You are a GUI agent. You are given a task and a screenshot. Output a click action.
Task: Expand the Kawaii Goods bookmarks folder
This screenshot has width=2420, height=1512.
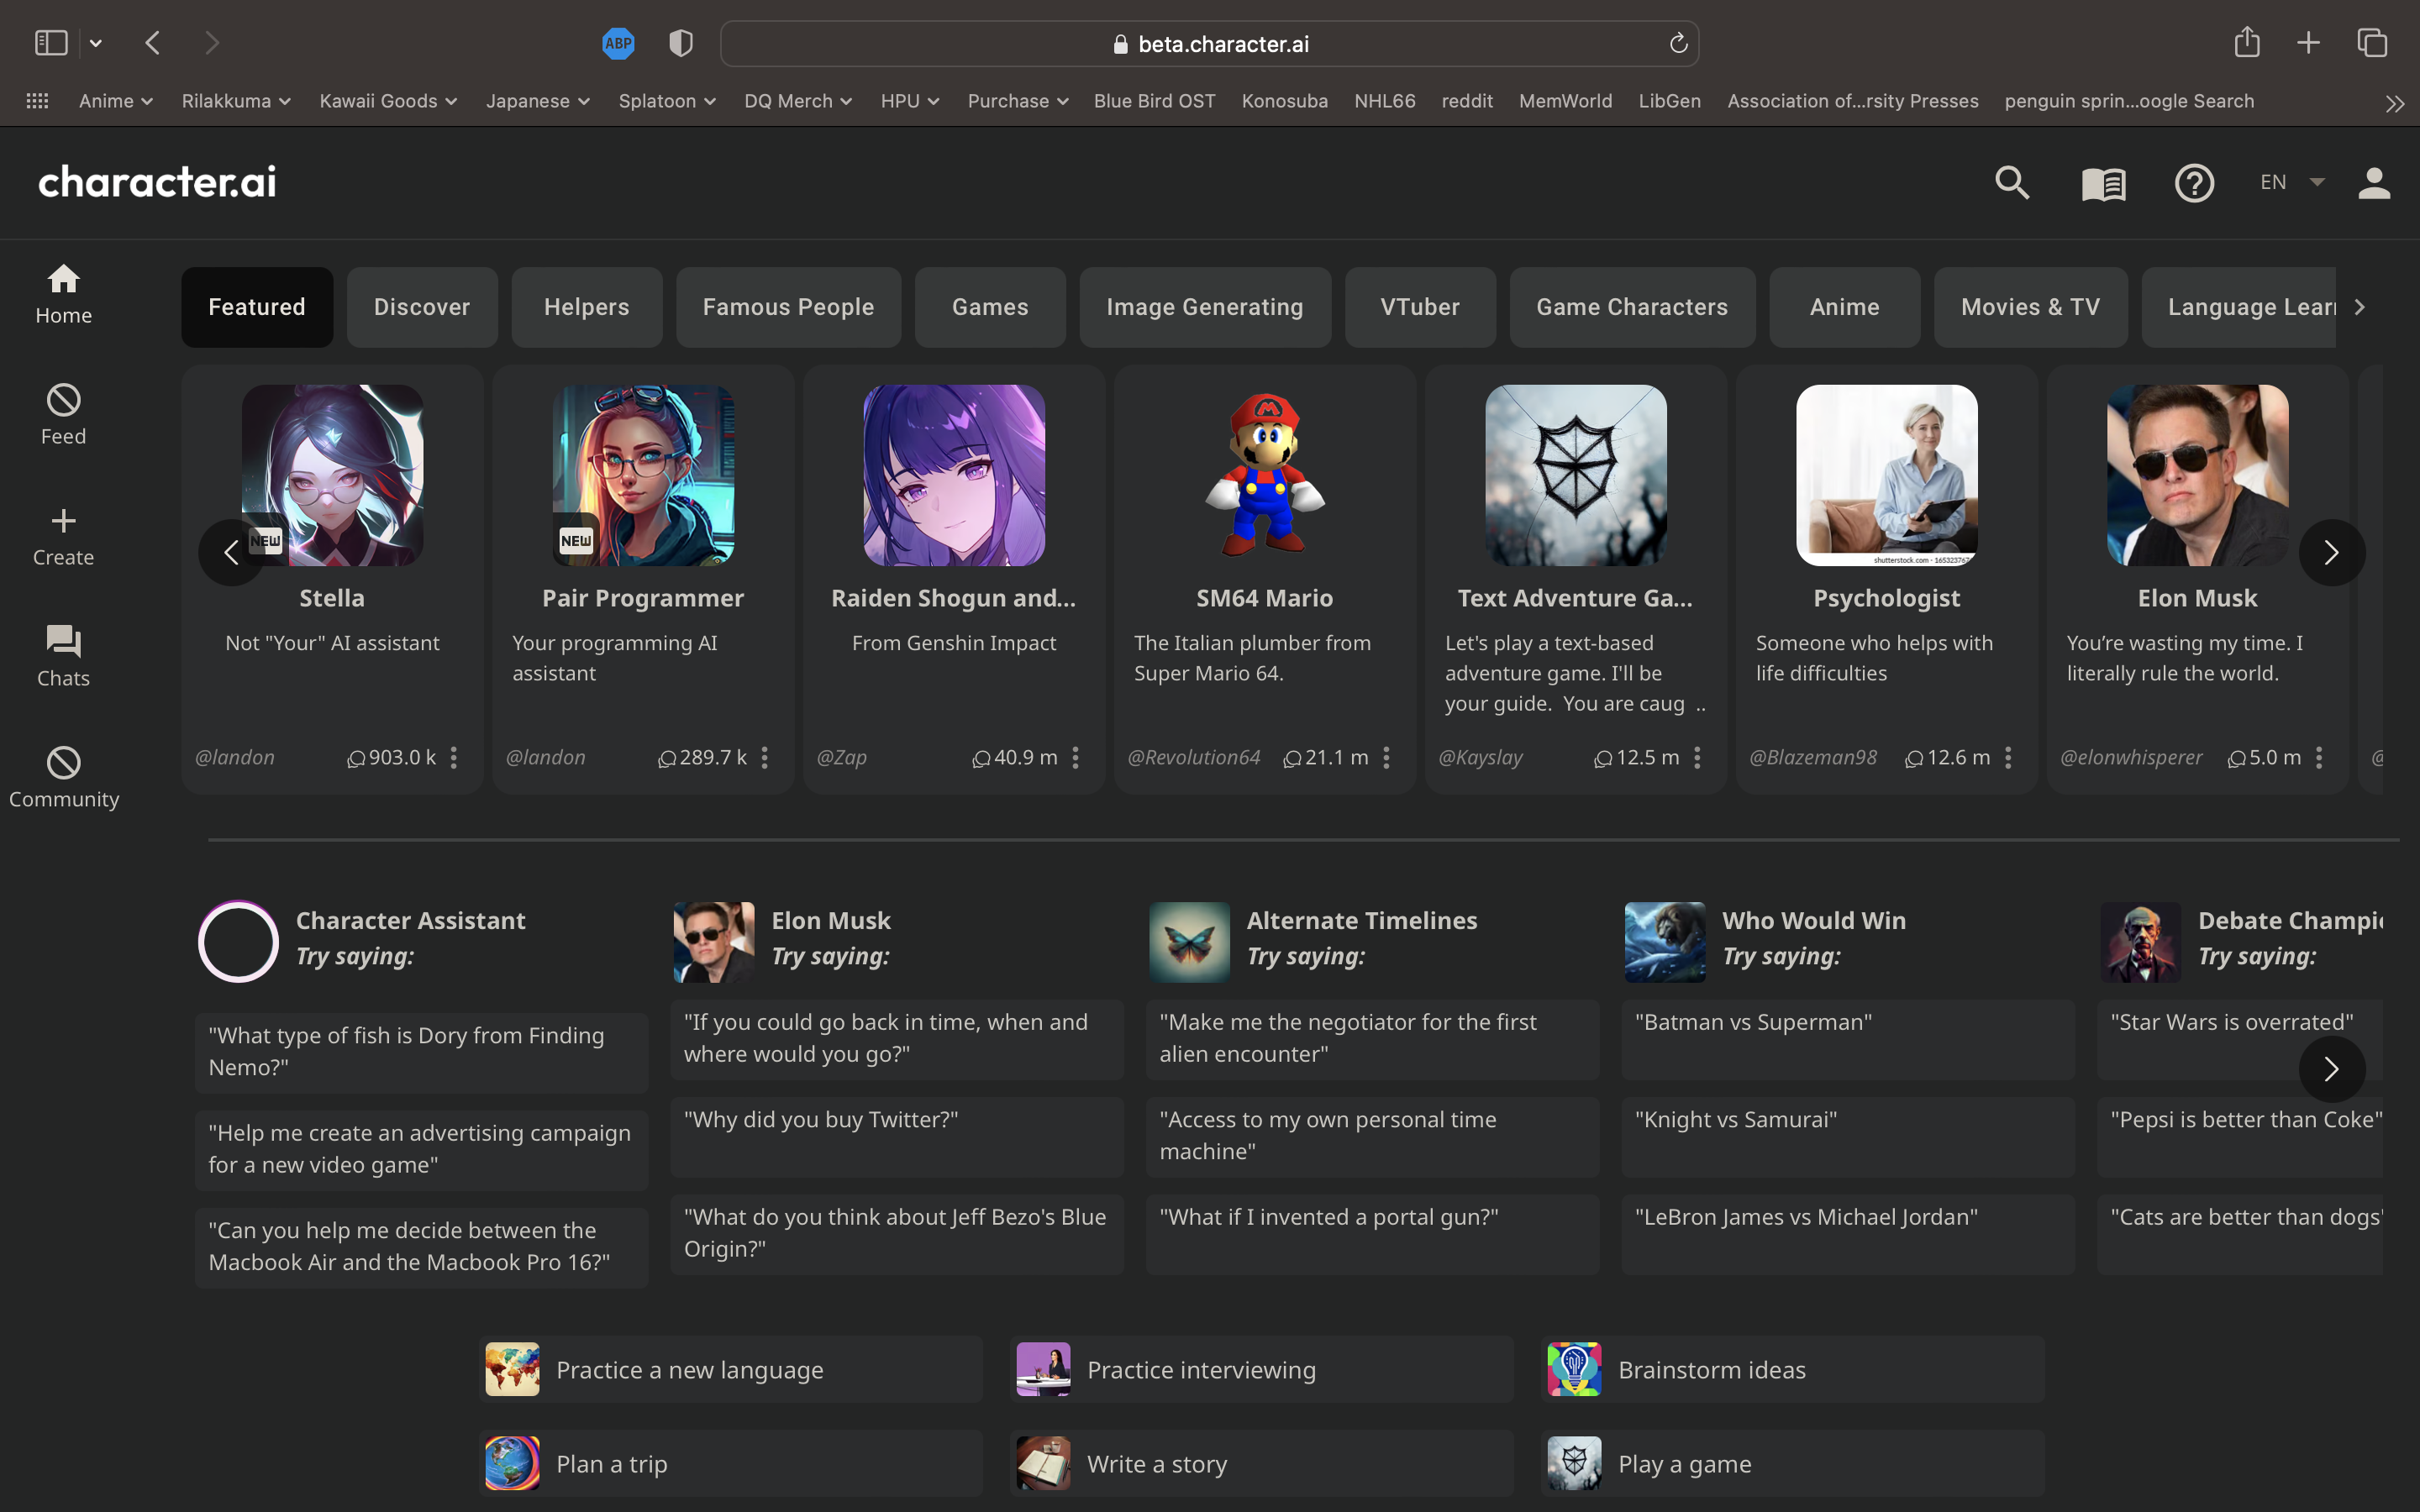click(388, 101)
